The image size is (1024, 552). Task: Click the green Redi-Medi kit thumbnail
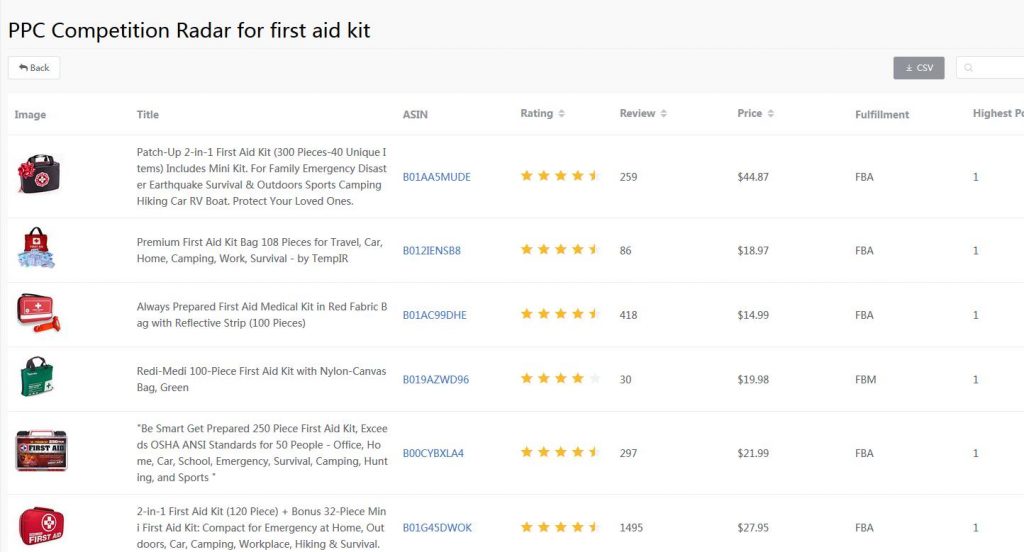(36, 378)
